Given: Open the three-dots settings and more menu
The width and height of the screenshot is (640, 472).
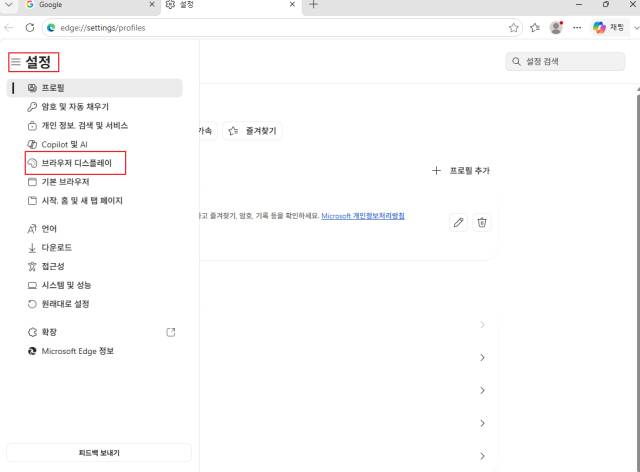Looking at the screenshot, I should (577, 28).
